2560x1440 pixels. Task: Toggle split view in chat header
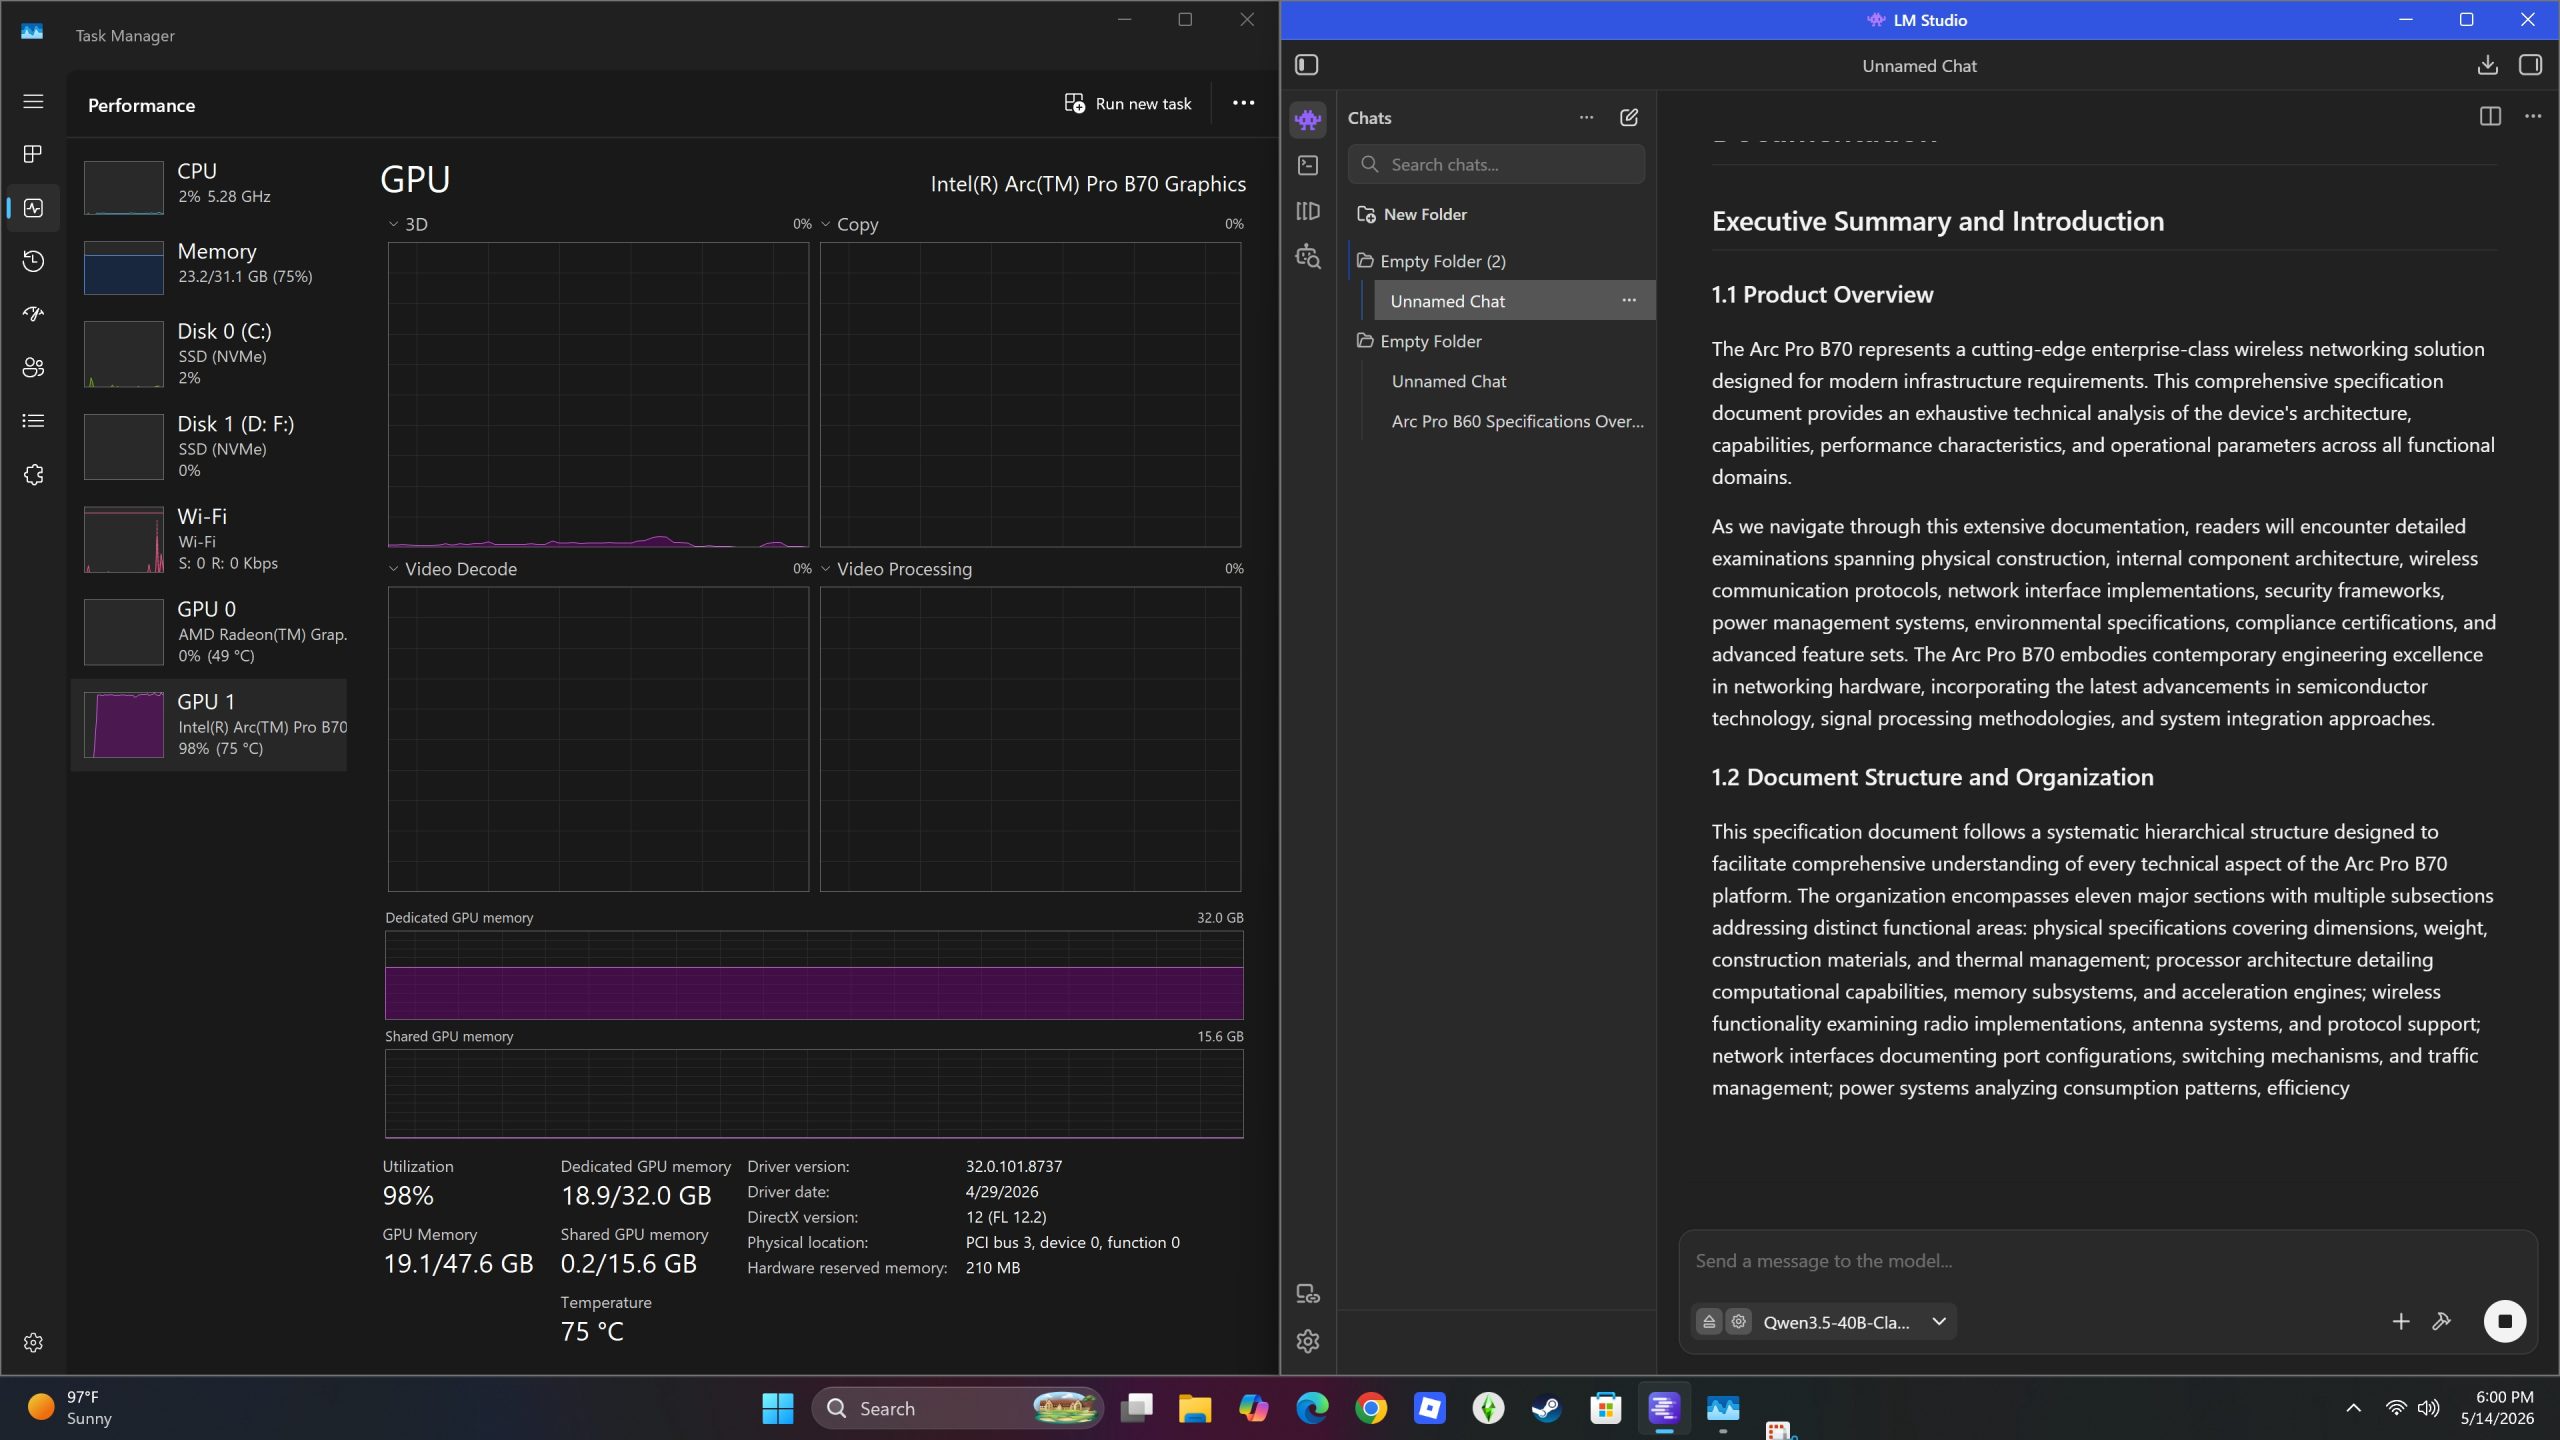point(2490,117)
